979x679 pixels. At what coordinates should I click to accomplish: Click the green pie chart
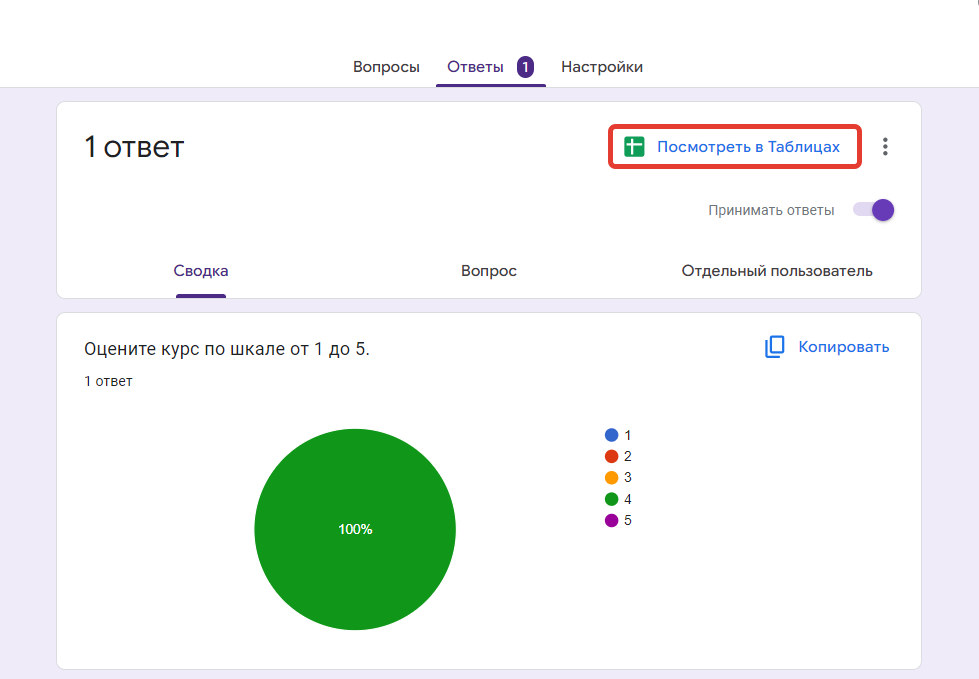point(355,529)
